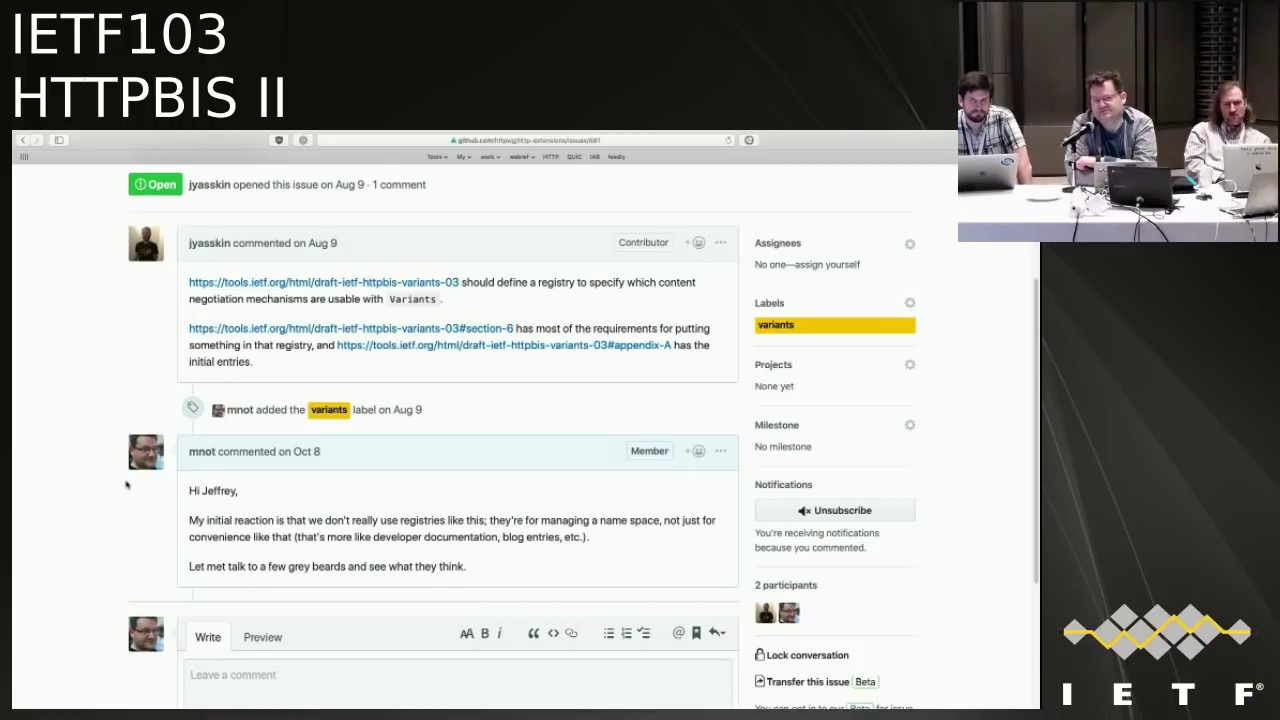The height and width of the screenshot is (720, 1280).
Task: Click mnot username in Oct 8 comment
Action: [x=202, y=452]
